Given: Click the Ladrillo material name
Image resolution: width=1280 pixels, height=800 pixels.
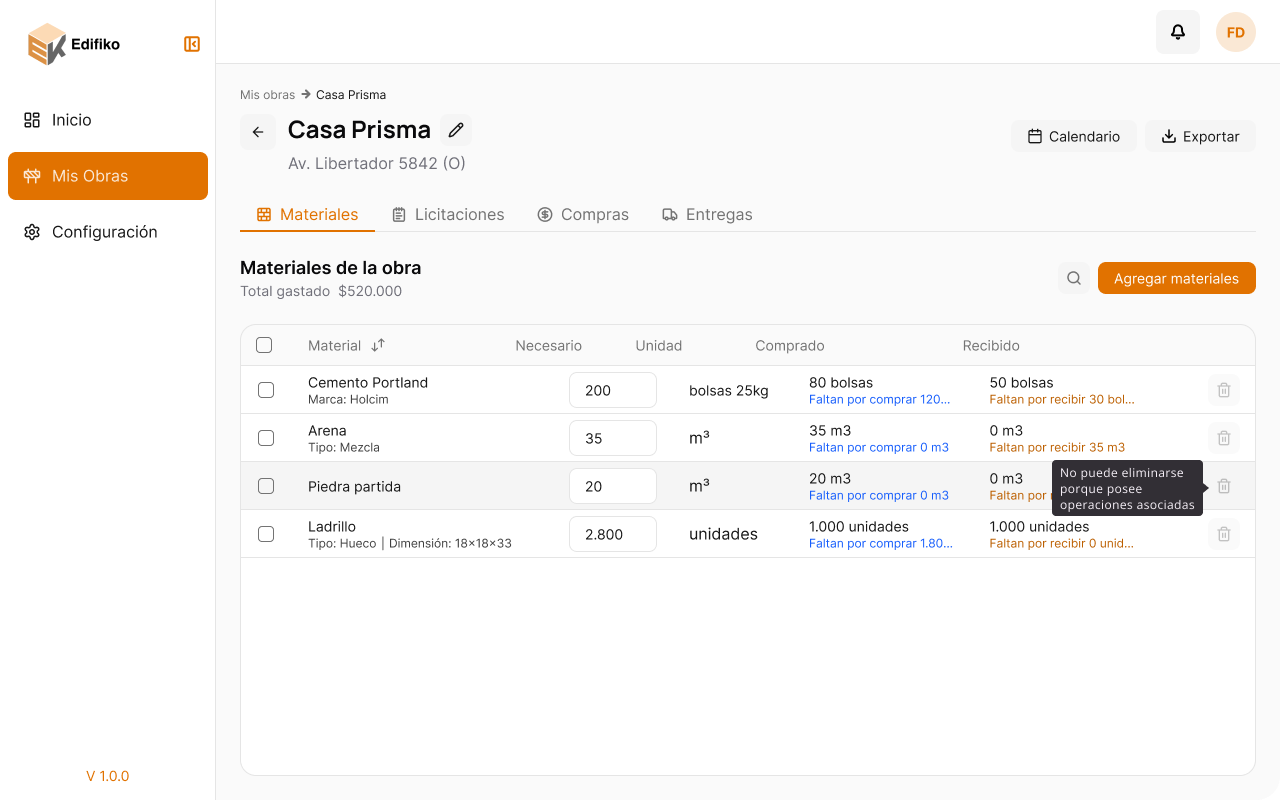Looking at the screenshot, I should 332,526.
